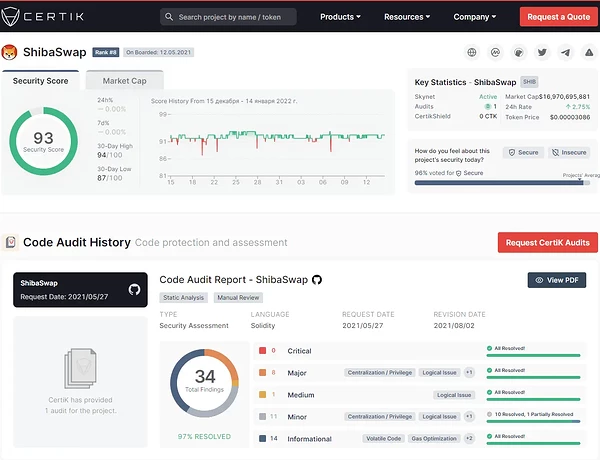Click the CertiK logo in header
The width and height of the screenshot is (600, 460).
tap(42, 16)
